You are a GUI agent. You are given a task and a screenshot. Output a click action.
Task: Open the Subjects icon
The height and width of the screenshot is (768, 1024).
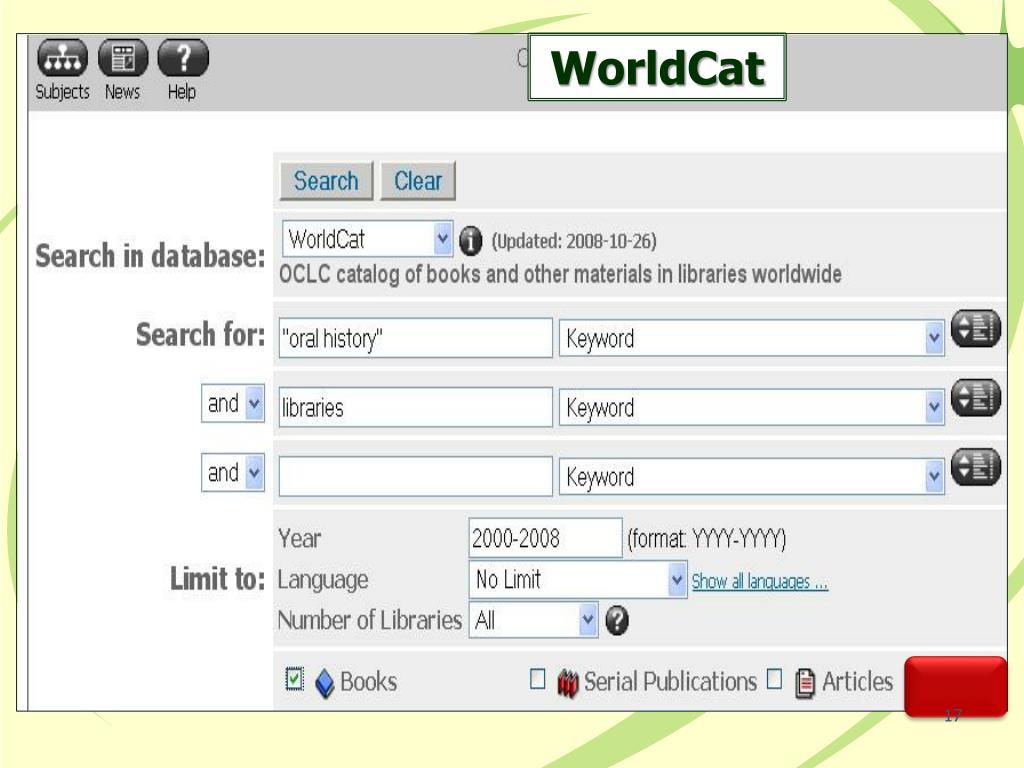point(63,57)
